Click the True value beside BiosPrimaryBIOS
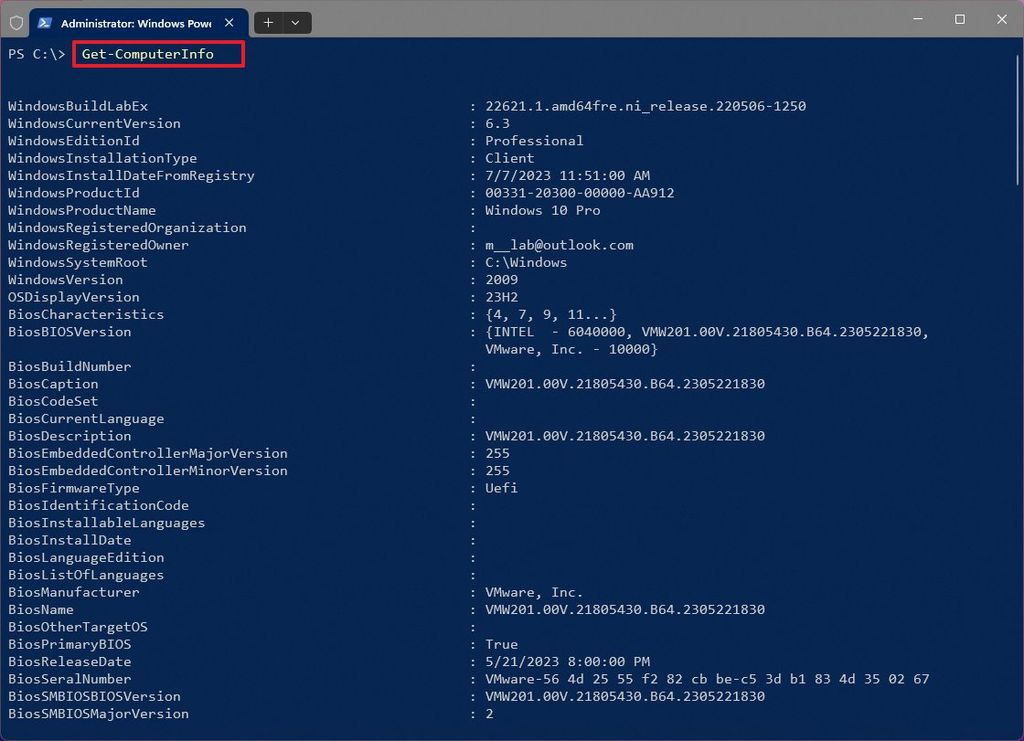The image size is (1024, 741). point(501,644)
